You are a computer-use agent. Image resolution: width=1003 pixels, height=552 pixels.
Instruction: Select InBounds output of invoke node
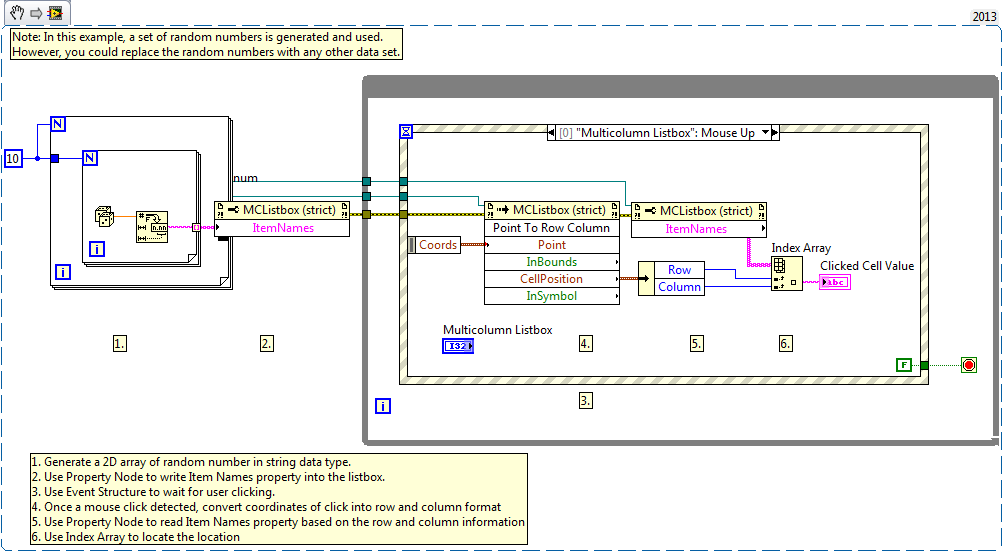pyautogui.click(x=551, y=262)
